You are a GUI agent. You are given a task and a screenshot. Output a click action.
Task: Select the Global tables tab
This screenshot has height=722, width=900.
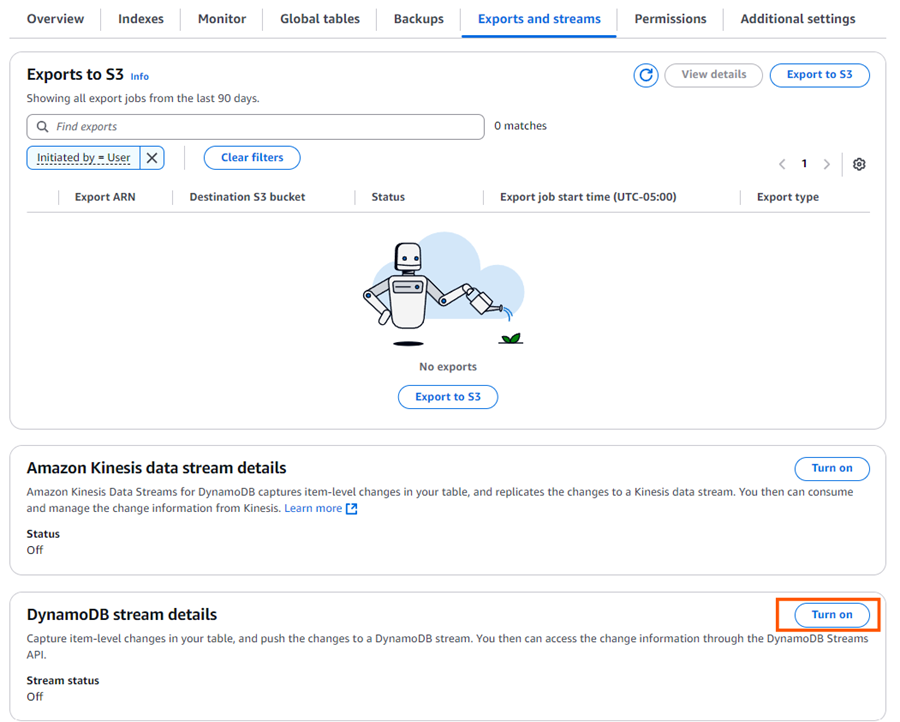(x=320, y=19)
